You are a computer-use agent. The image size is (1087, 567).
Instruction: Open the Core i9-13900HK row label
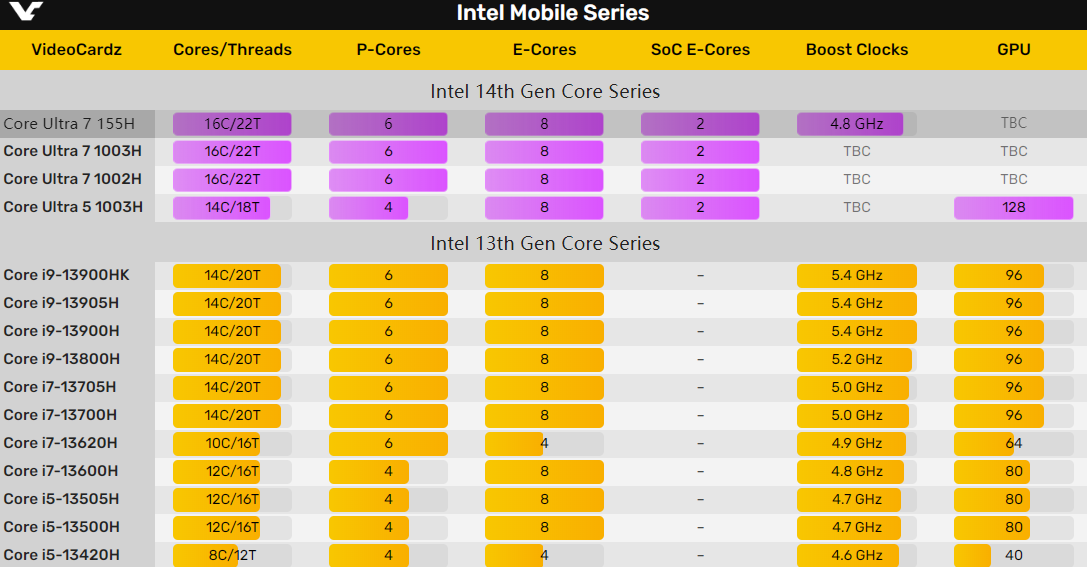click(x=66, y=275)
